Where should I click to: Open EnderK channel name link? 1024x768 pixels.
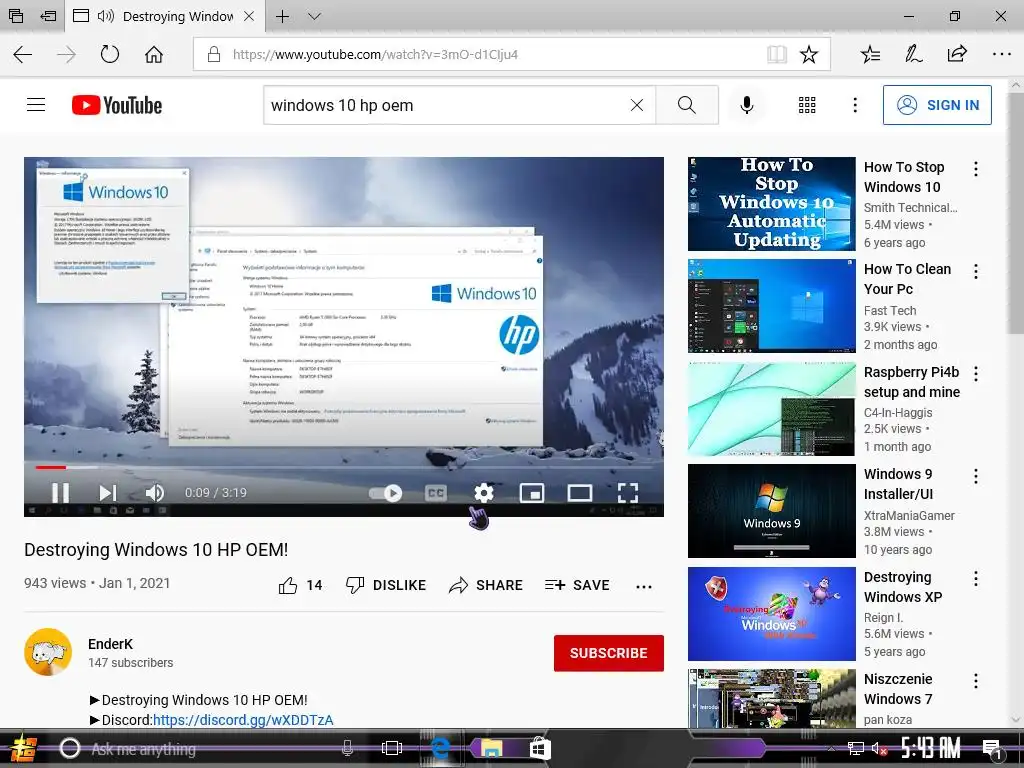(x=110, y=644)
